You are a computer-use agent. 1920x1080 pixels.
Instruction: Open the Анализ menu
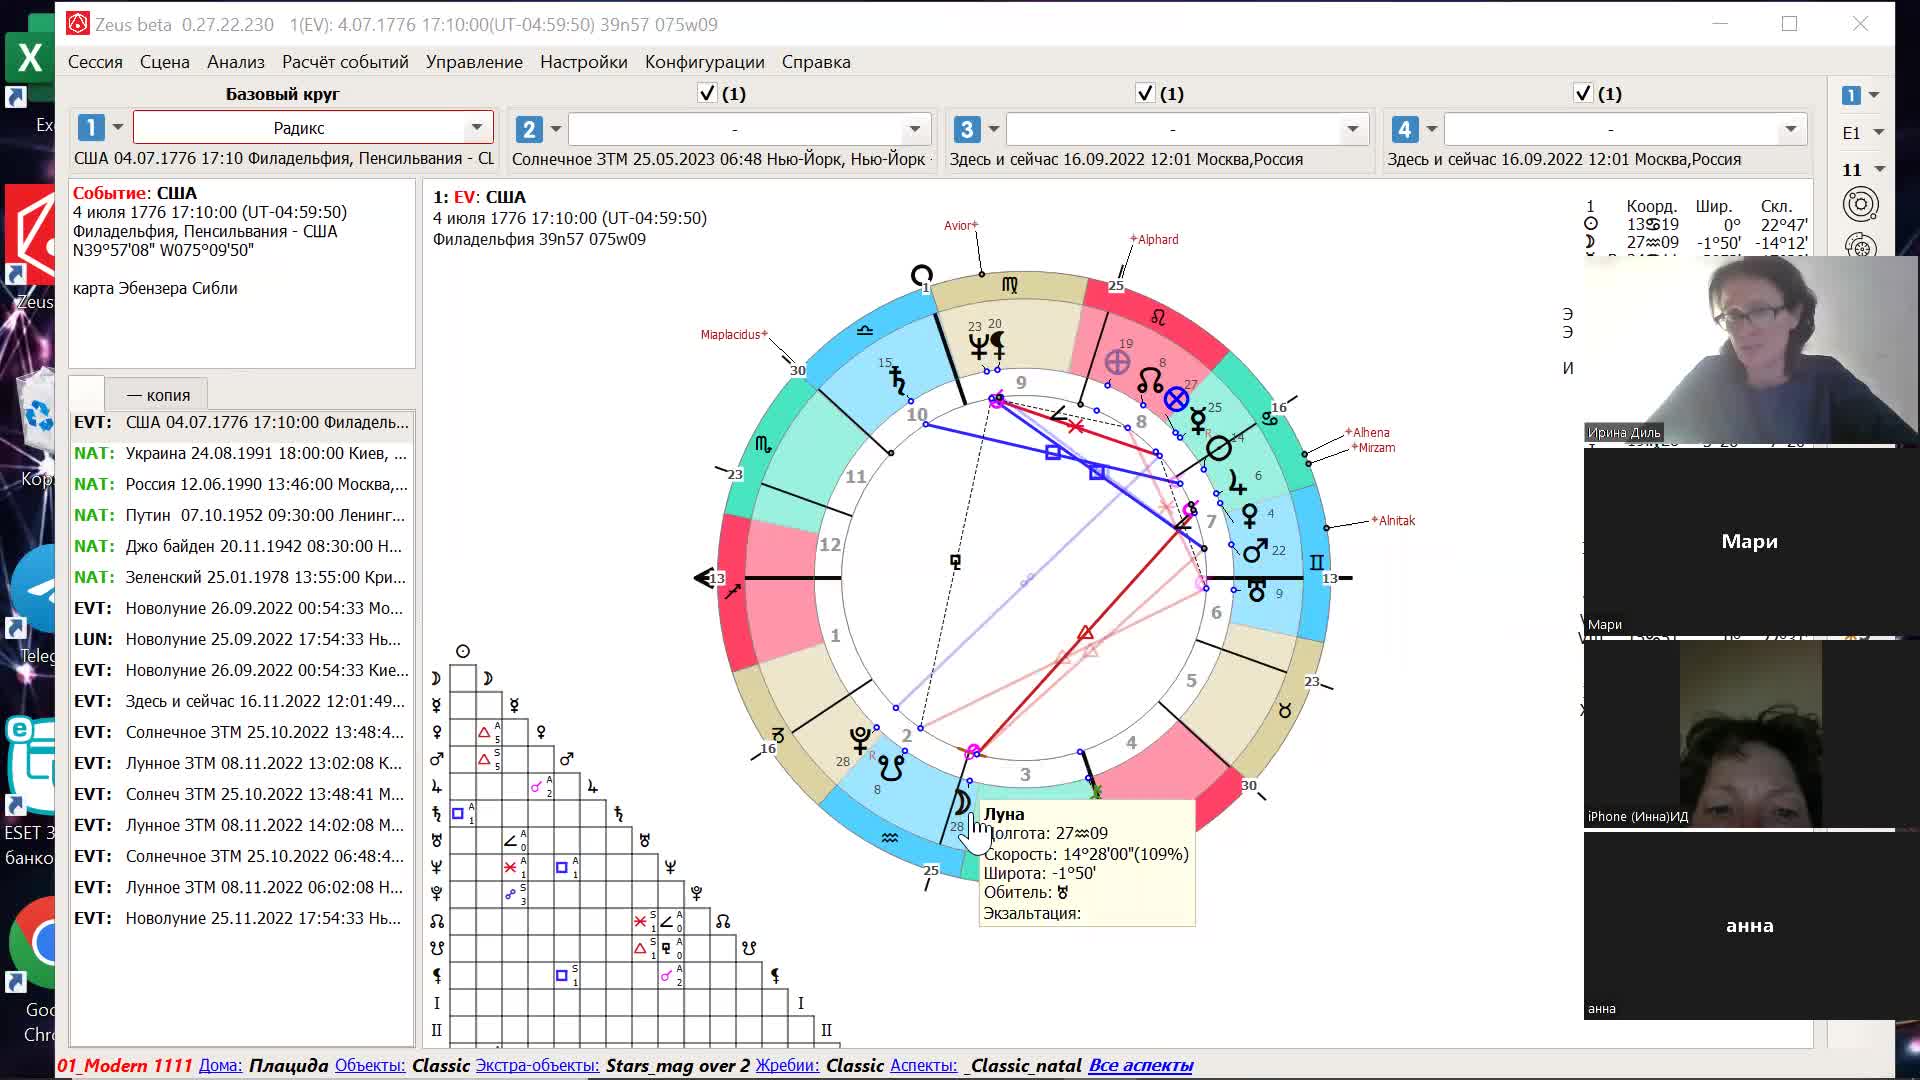click(236, 62)
